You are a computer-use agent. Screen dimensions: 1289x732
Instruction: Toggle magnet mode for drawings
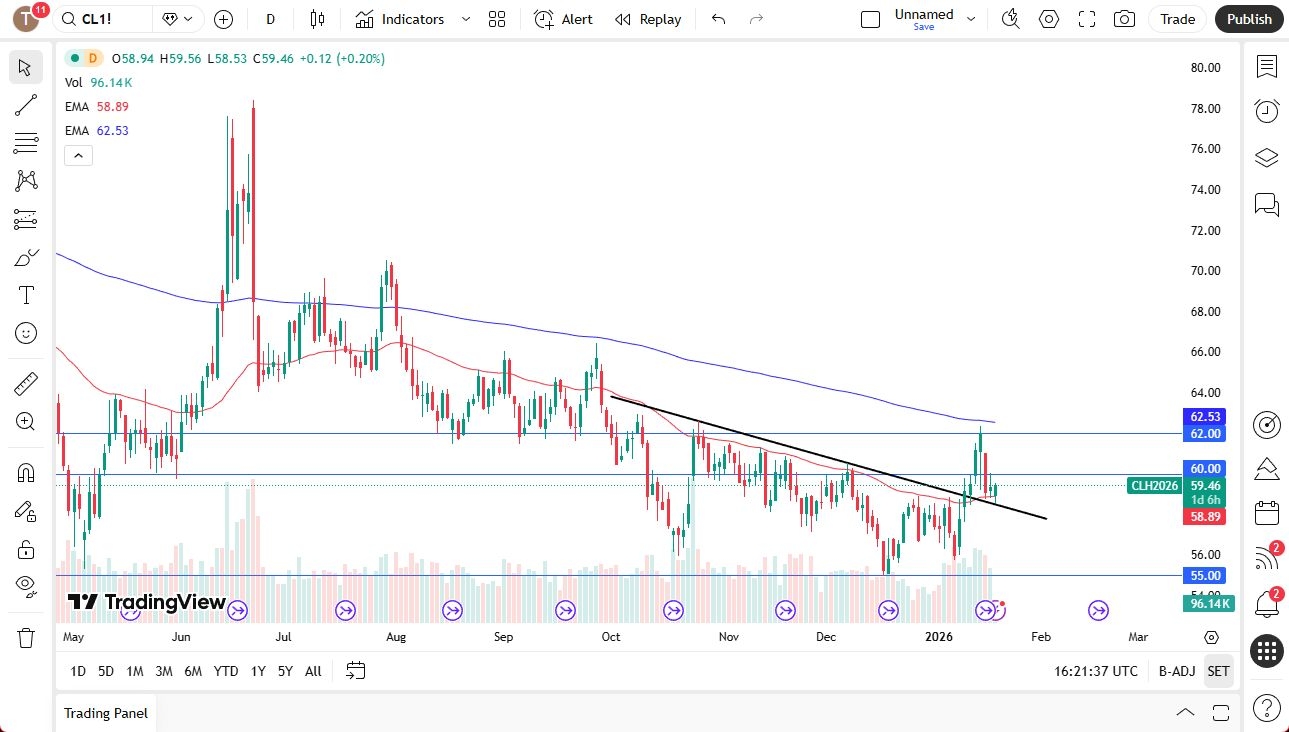point(26,472)
